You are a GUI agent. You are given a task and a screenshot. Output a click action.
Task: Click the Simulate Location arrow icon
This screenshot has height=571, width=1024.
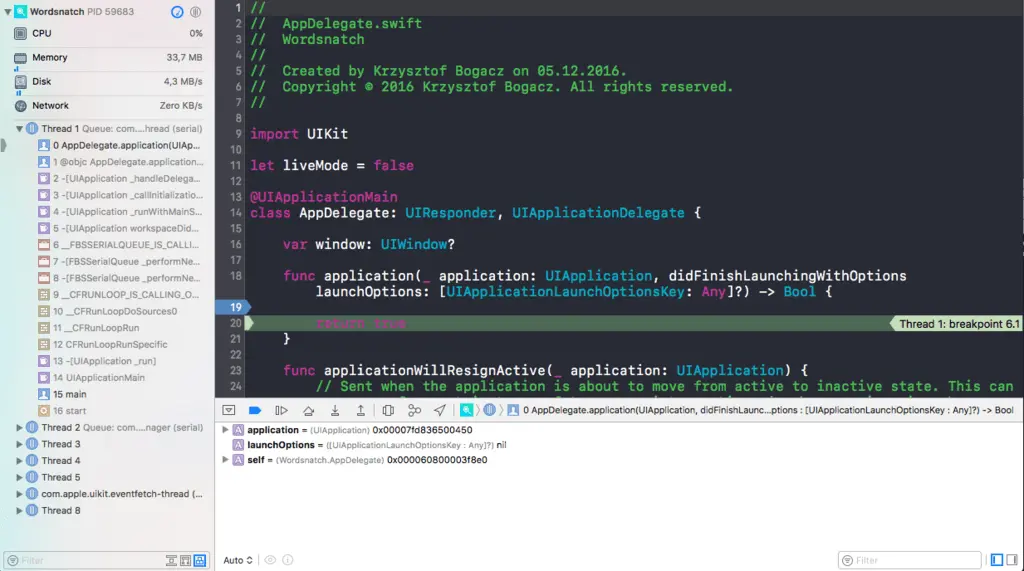(440, 410)
